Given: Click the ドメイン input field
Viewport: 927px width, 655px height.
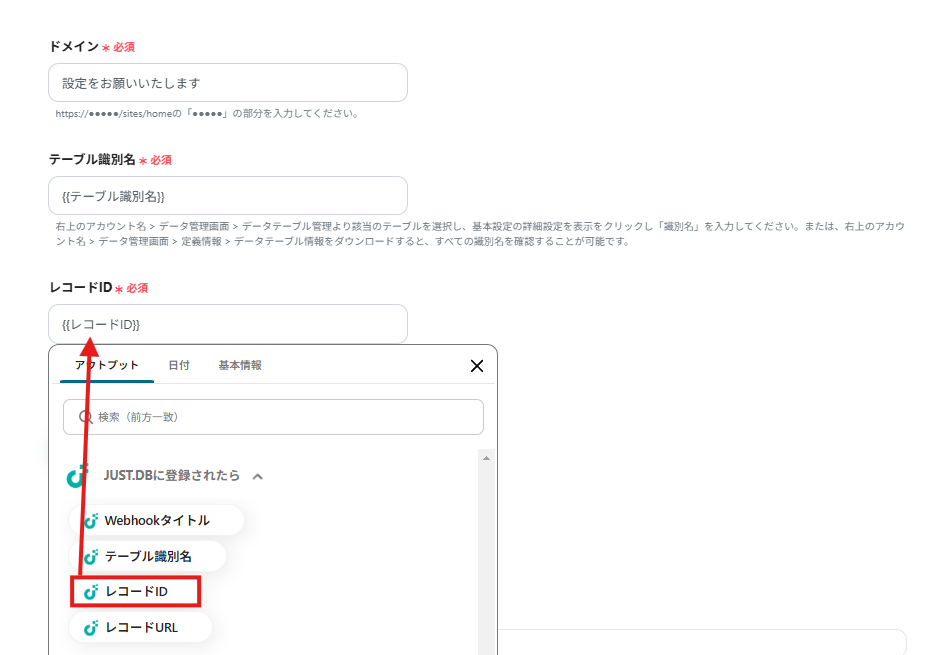Looking at the screenshot, I should coord(228,82).
